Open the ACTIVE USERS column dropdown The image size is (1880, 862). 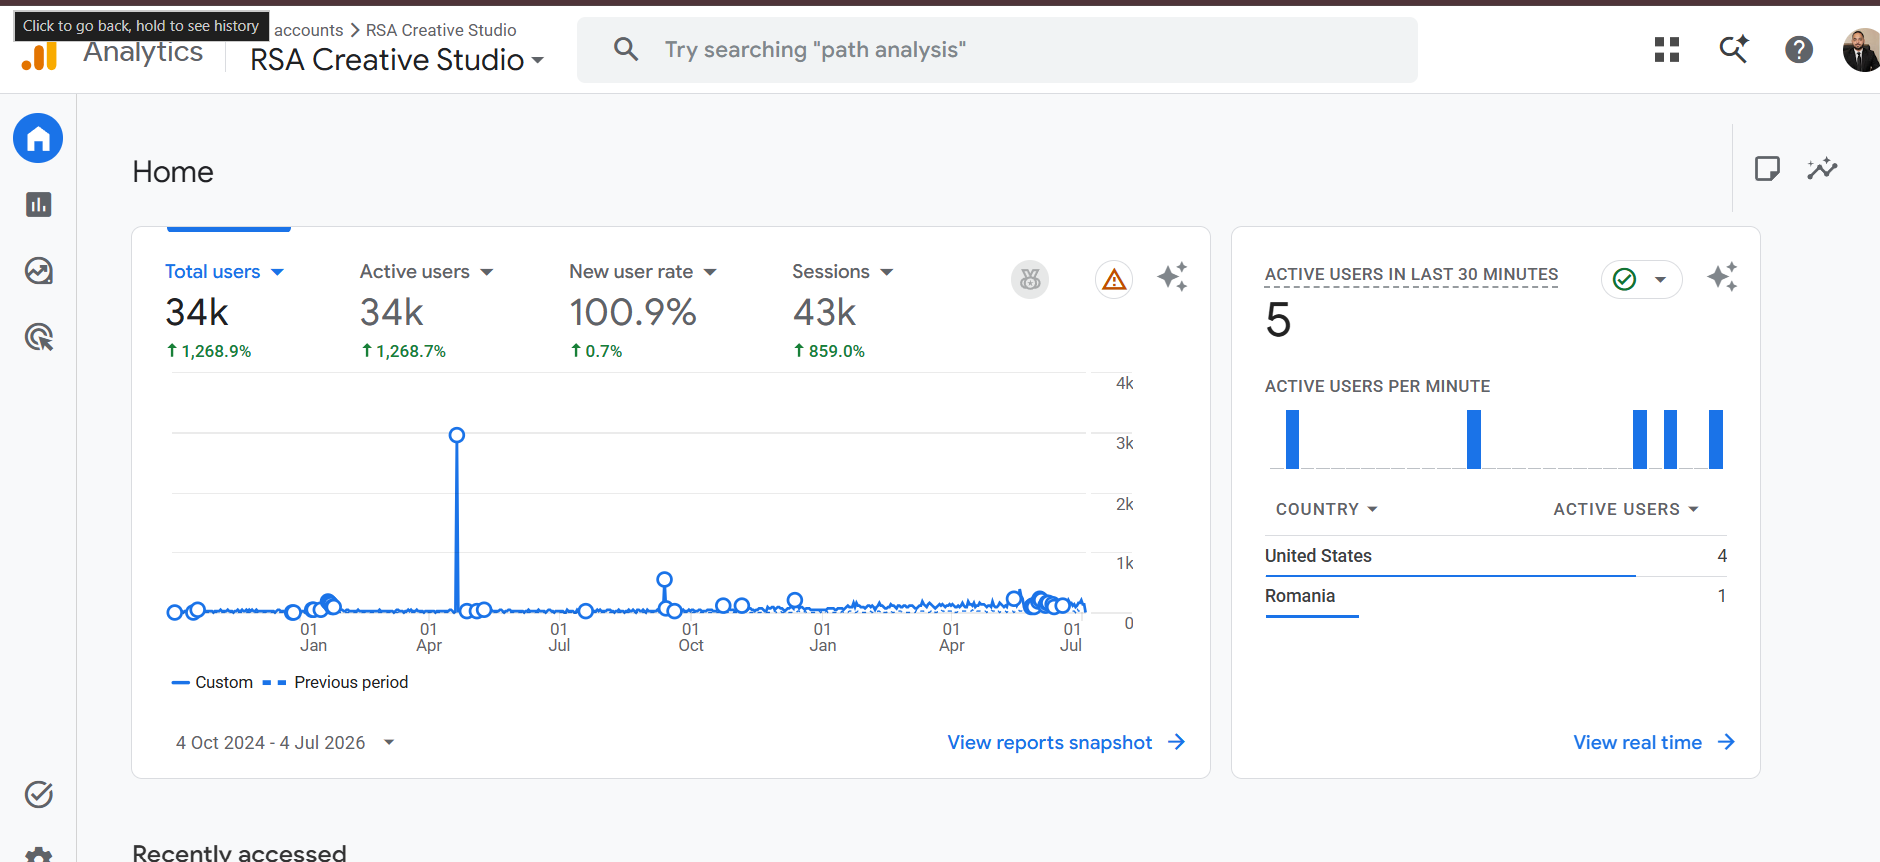pos(1626,509)
